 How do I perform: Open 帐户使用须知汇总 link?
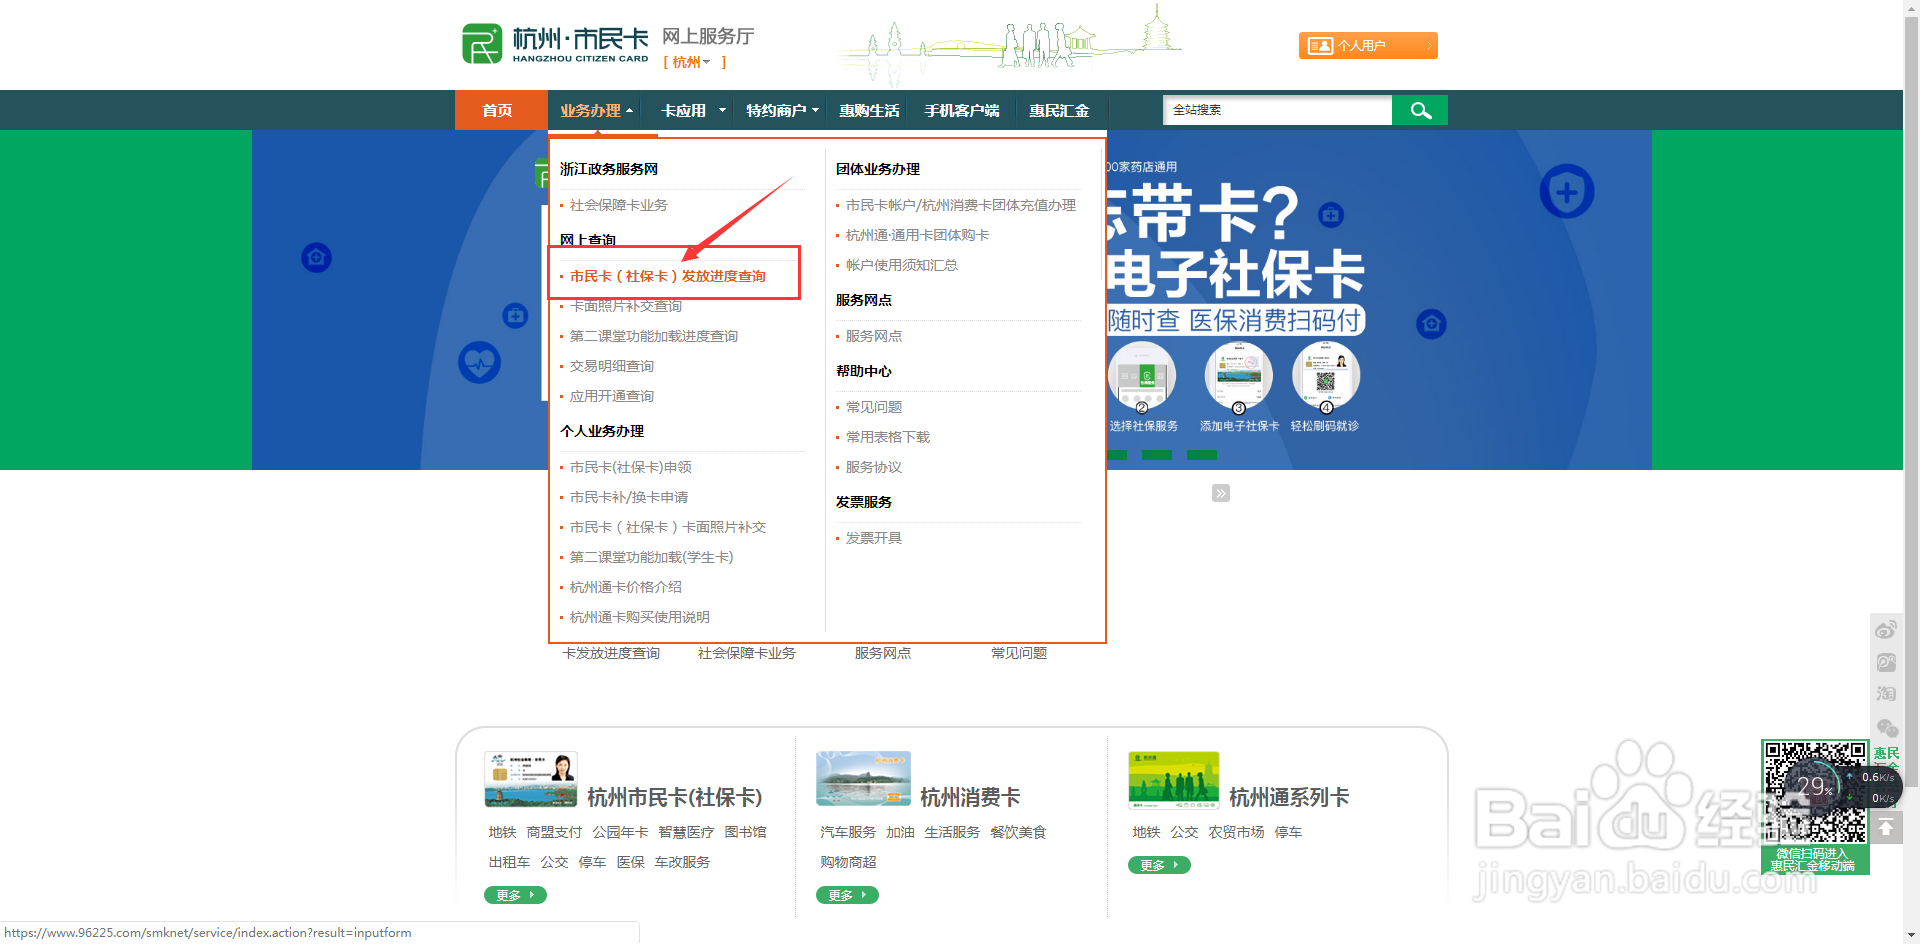tap(902, 265)
